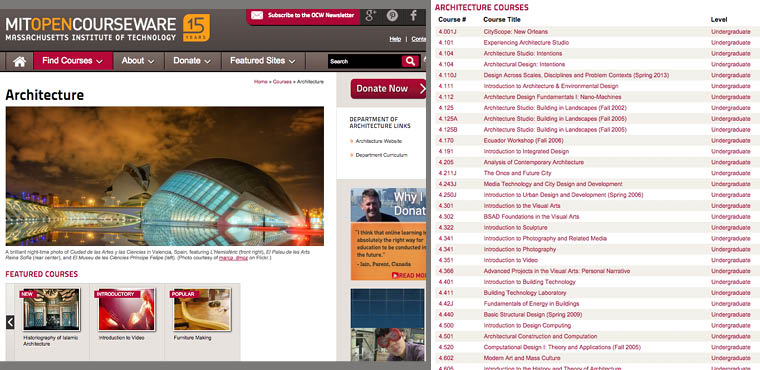The height and width of the screenshot is (370, 760).
Task: Open Architectural Construction and Computation course
Action: [540, 337]
